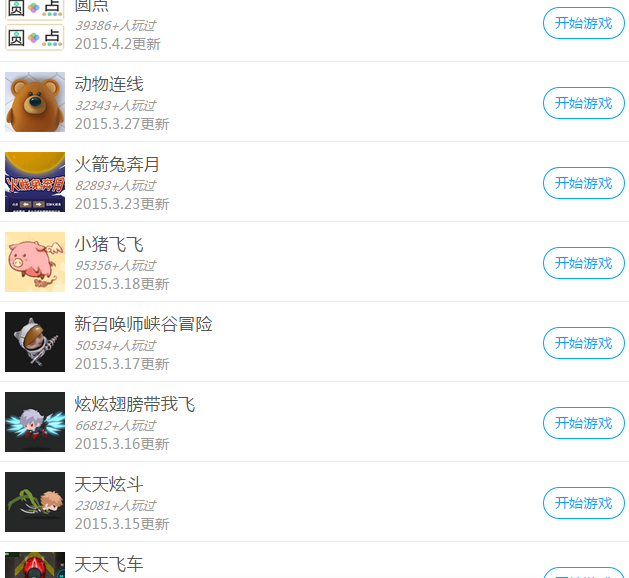Select the 火箭兔奔月 game icon
629x578 pixels.
35,182
